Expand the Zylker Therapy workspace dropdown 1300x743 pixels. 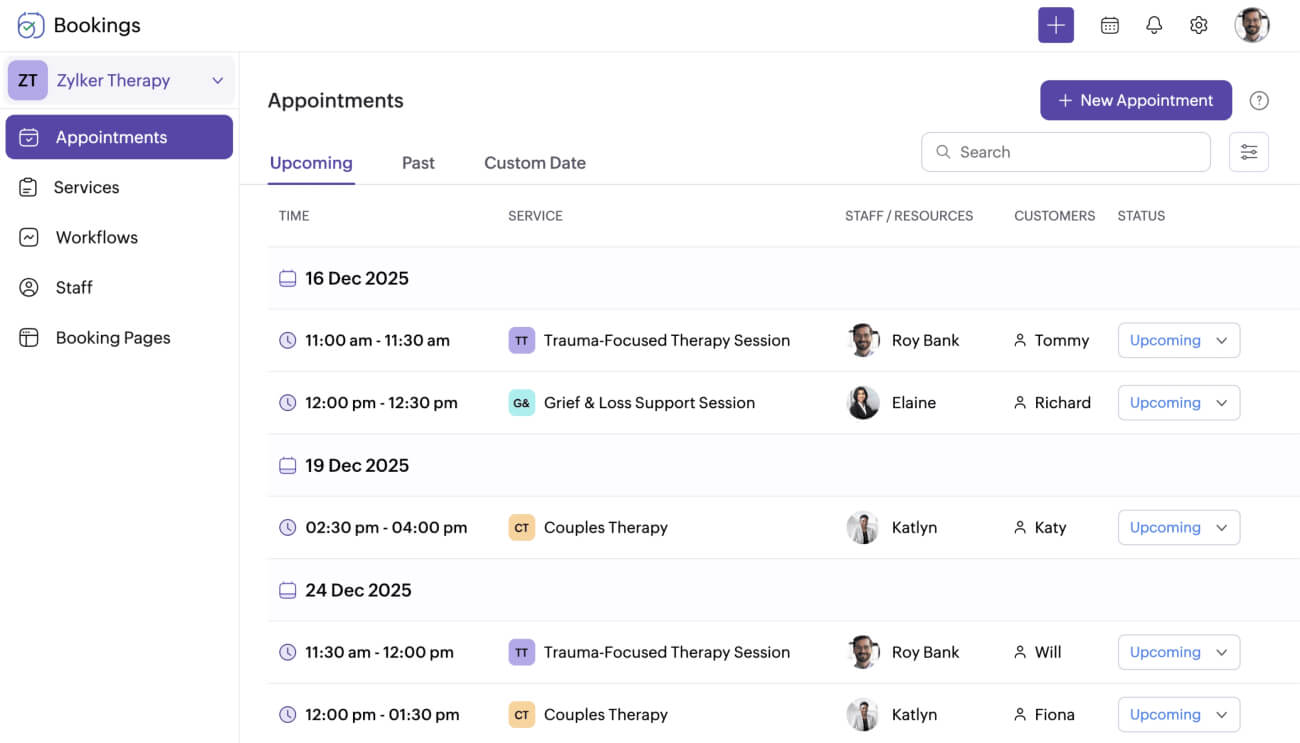click(218, 80)
